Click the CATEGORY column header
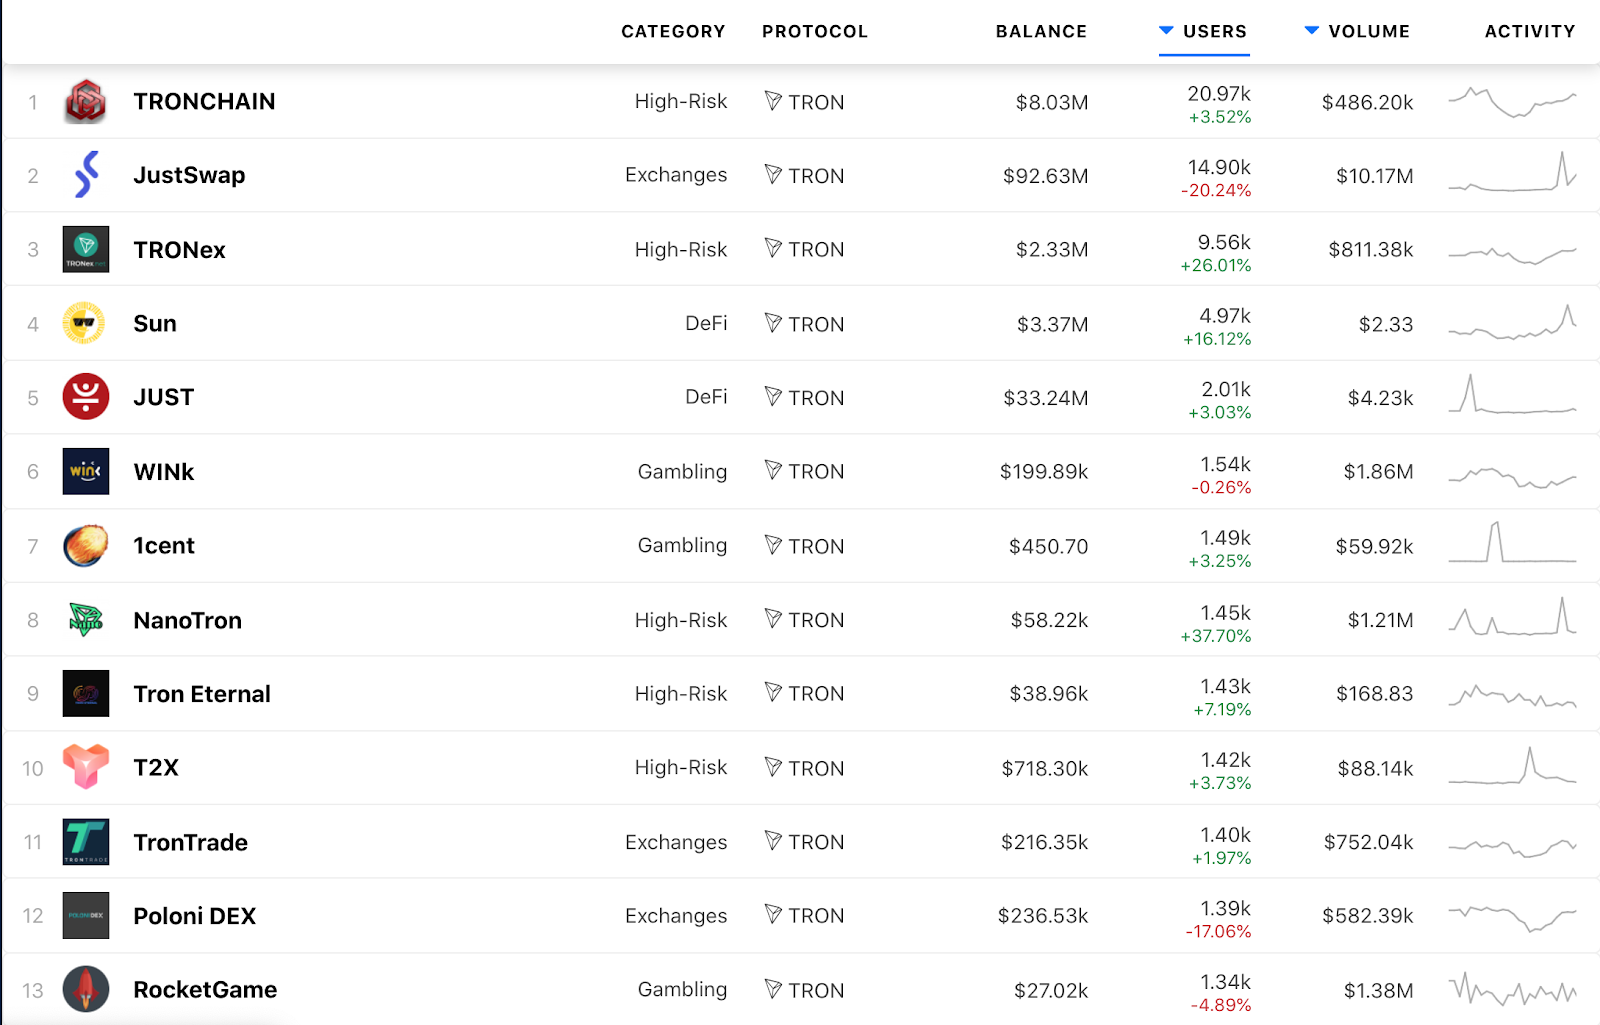The height and width of the screenshot is (1025, 1600). (673, 32)
